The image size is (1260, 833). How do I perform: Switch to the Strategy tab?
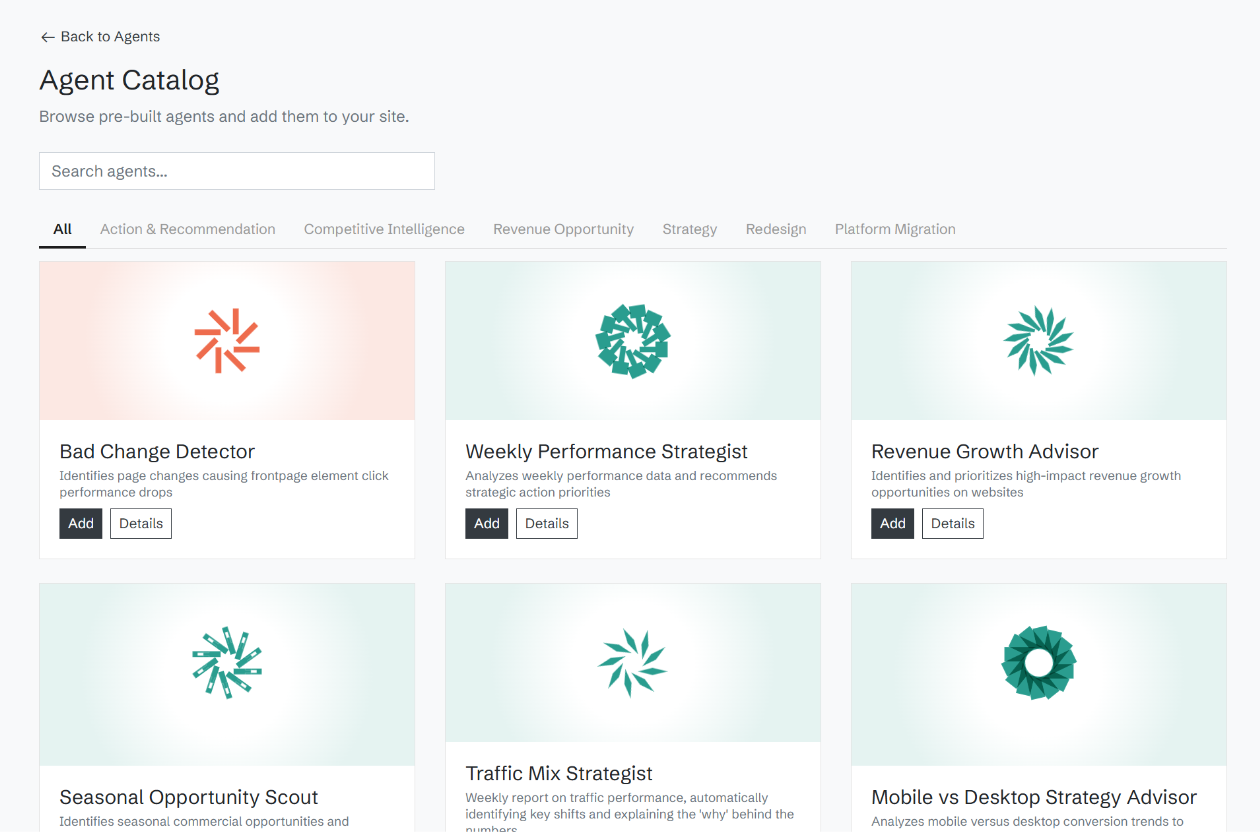tap(690, 229)
